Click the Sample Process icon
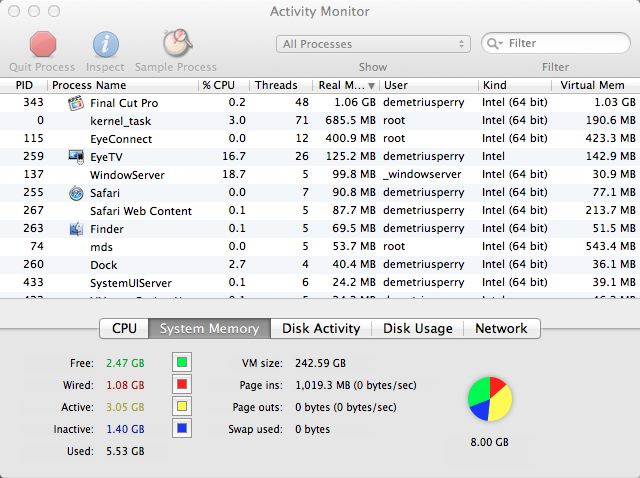Screen dimensions: 640x478 point(177,42)
